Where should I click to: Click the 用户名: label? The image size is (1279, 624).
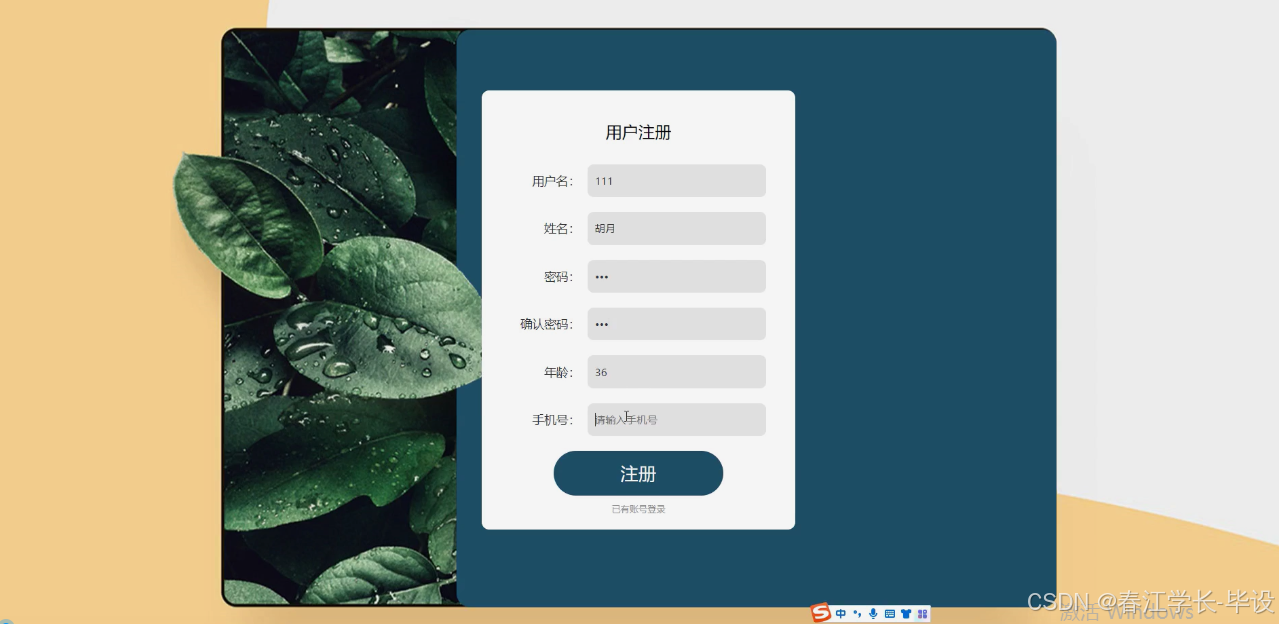552,181
